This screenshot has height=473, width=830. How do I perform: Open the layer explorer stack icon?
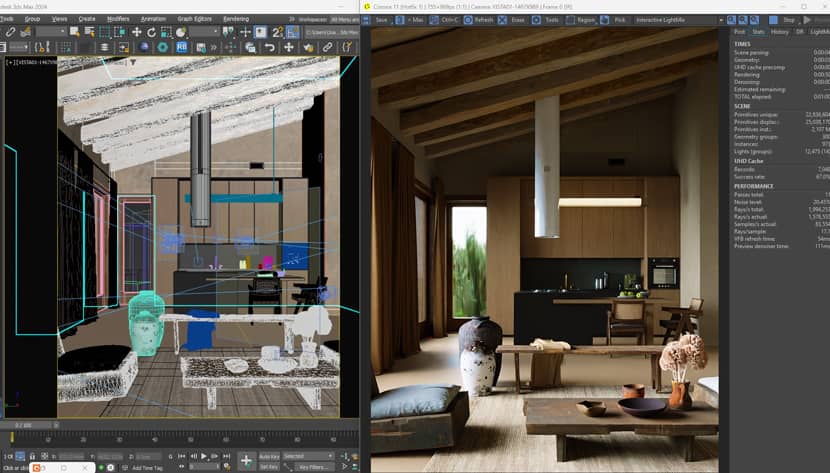(104, 47)
